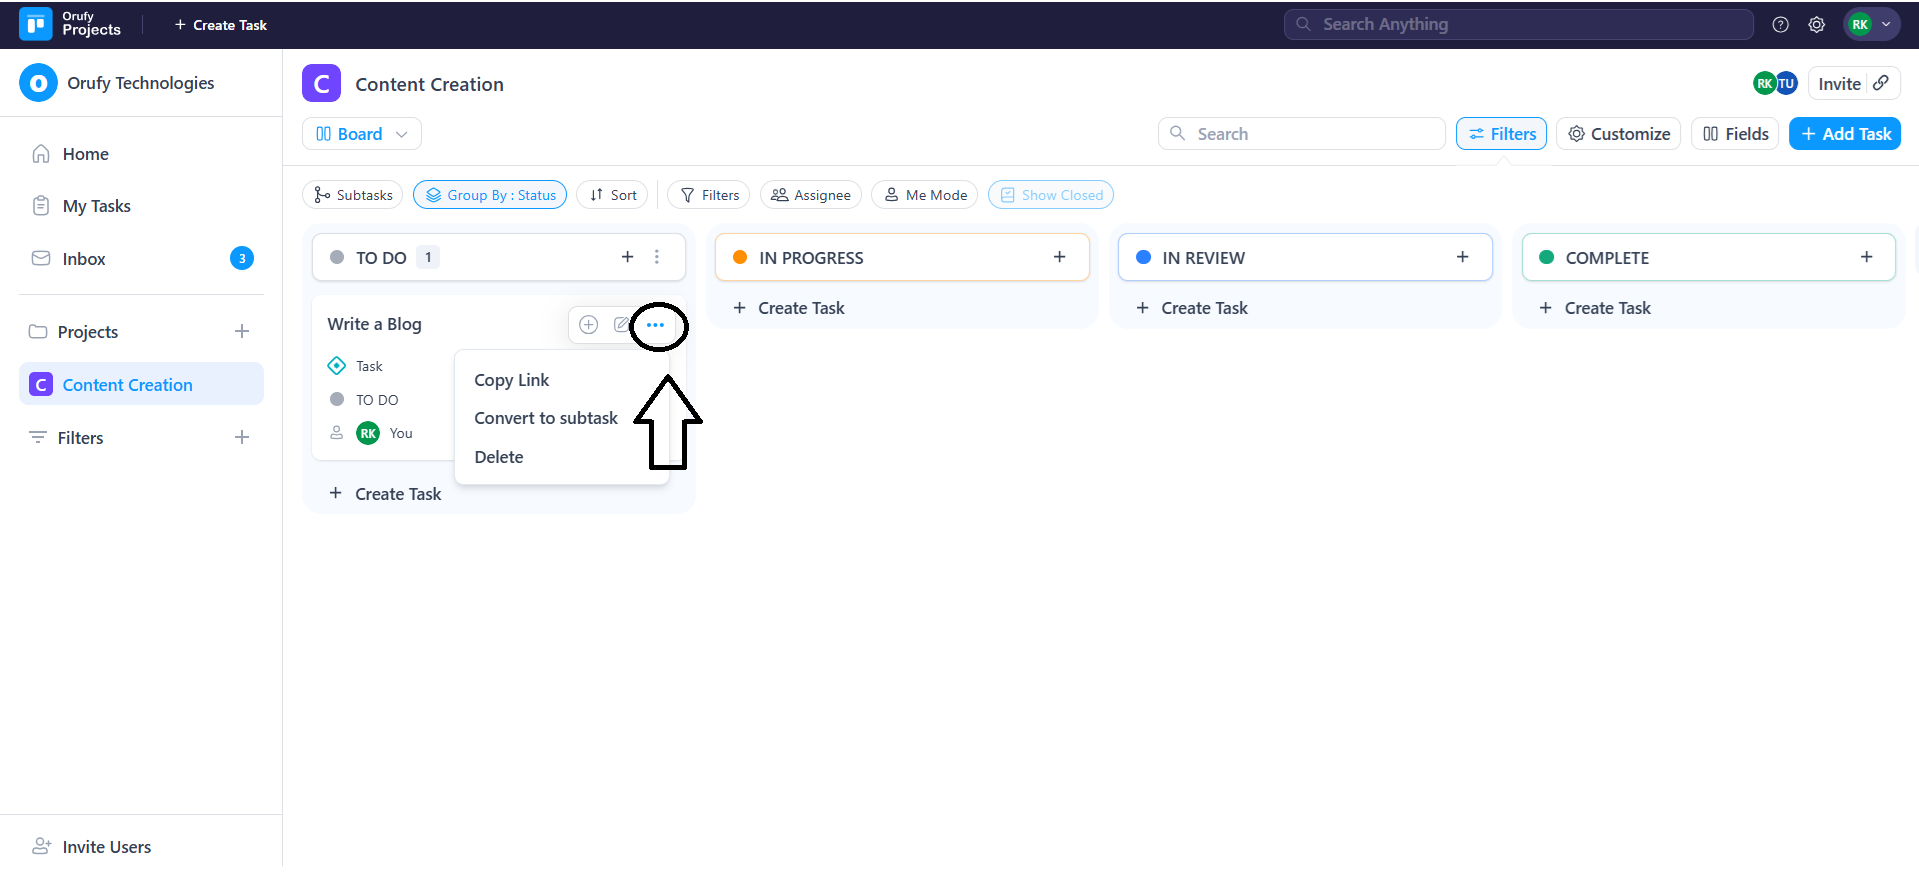Click the blue Add Task button
Screen dimensions: 1919x875
tap(1845, 134)
